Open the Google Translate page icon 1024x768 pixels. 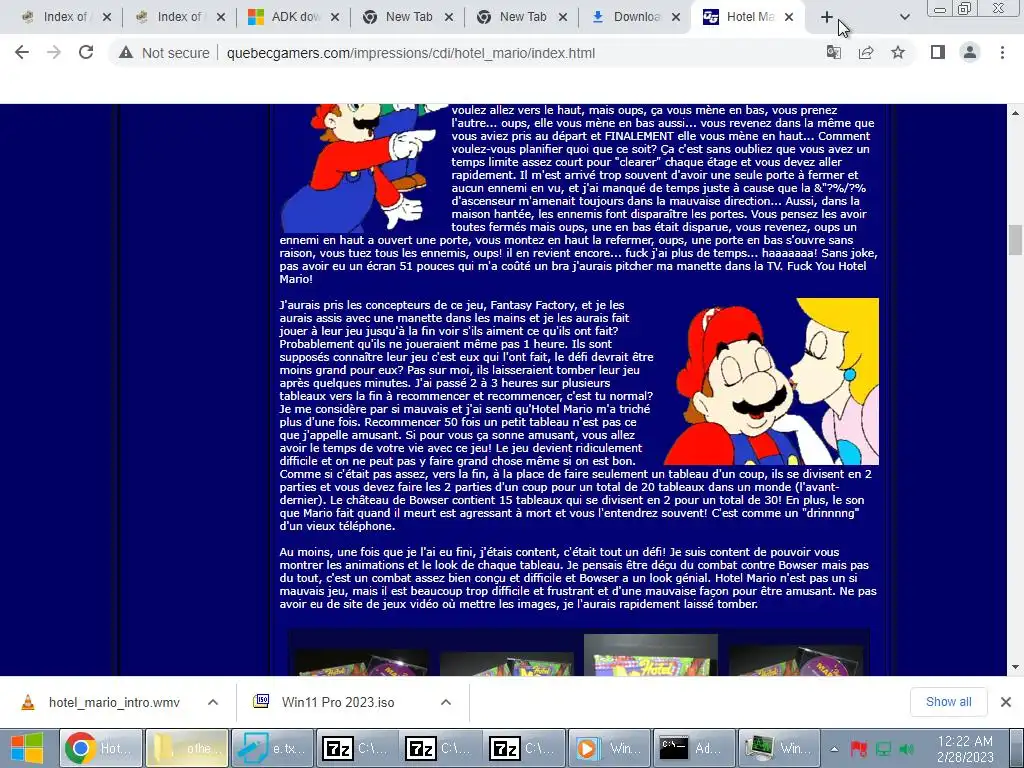[833, 52]
